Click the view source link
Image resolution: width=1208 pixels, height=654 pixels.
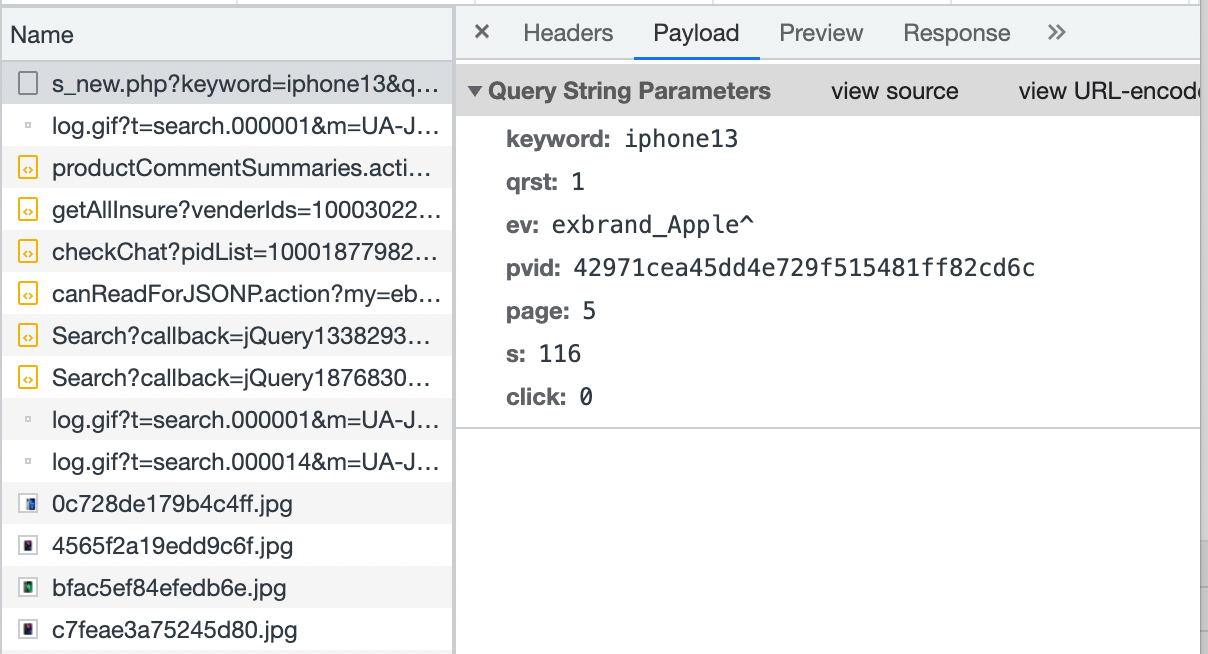(894, 91)
